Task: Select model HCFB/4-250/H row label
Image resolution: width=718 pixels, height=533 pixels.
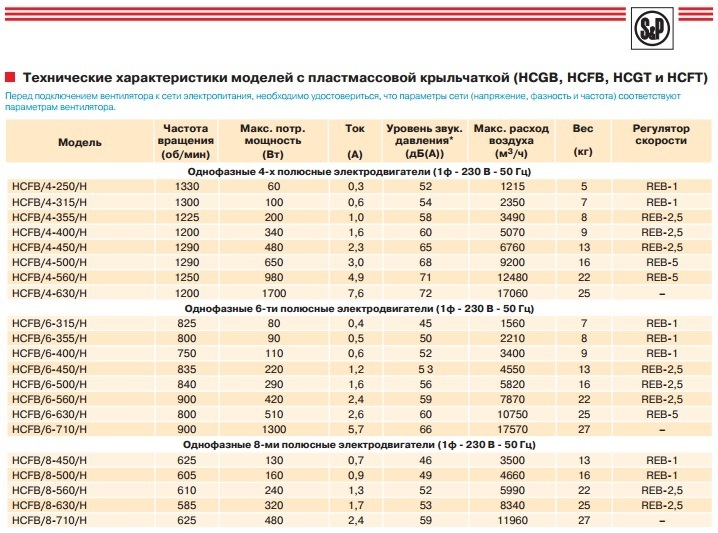Action: [48, 187]
